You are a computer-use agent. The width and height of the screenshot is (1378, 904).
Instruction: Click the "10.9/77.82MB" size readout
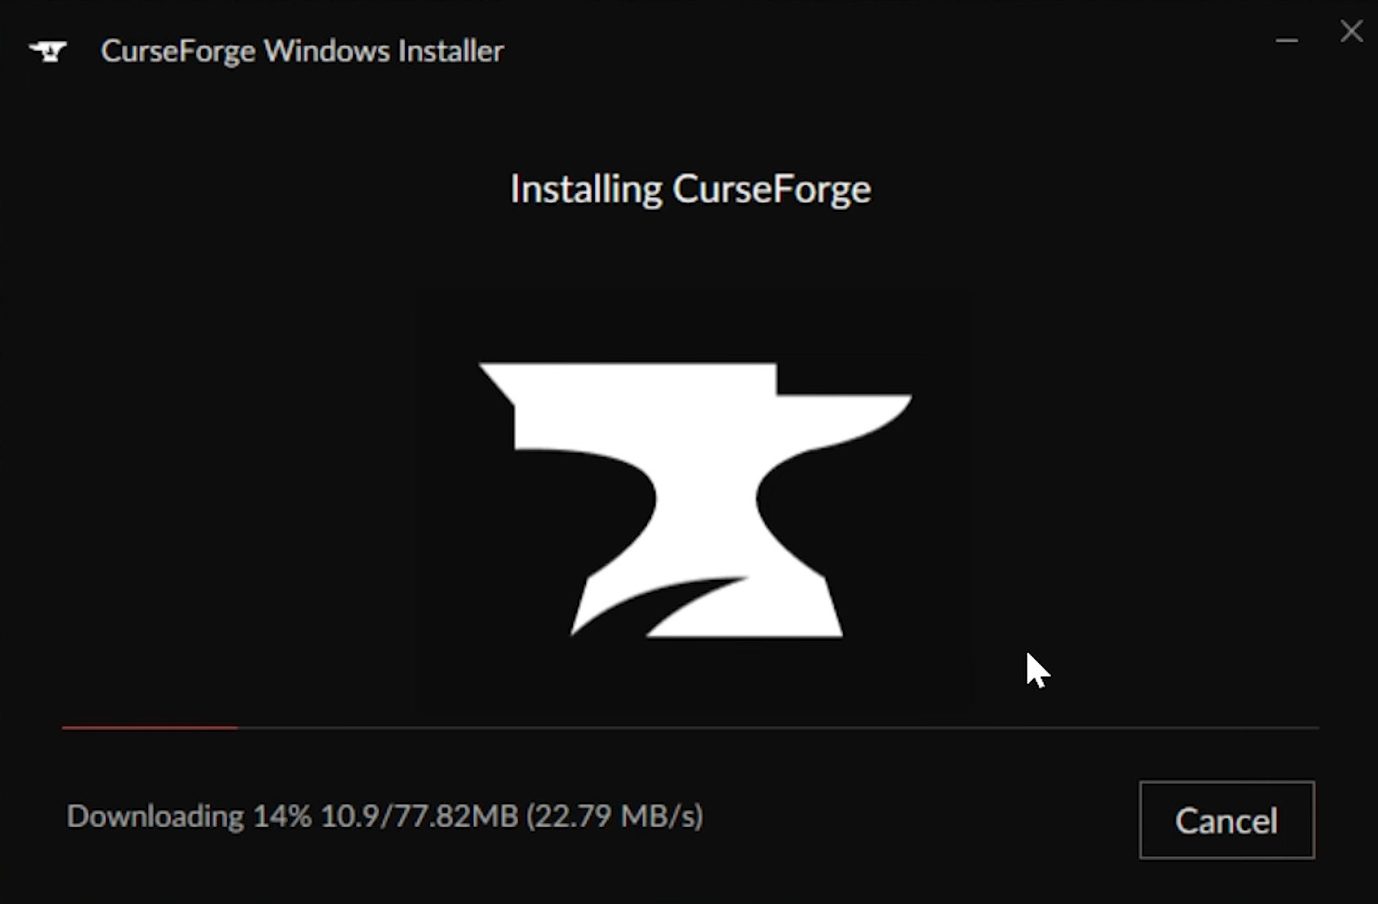[419, 816]
